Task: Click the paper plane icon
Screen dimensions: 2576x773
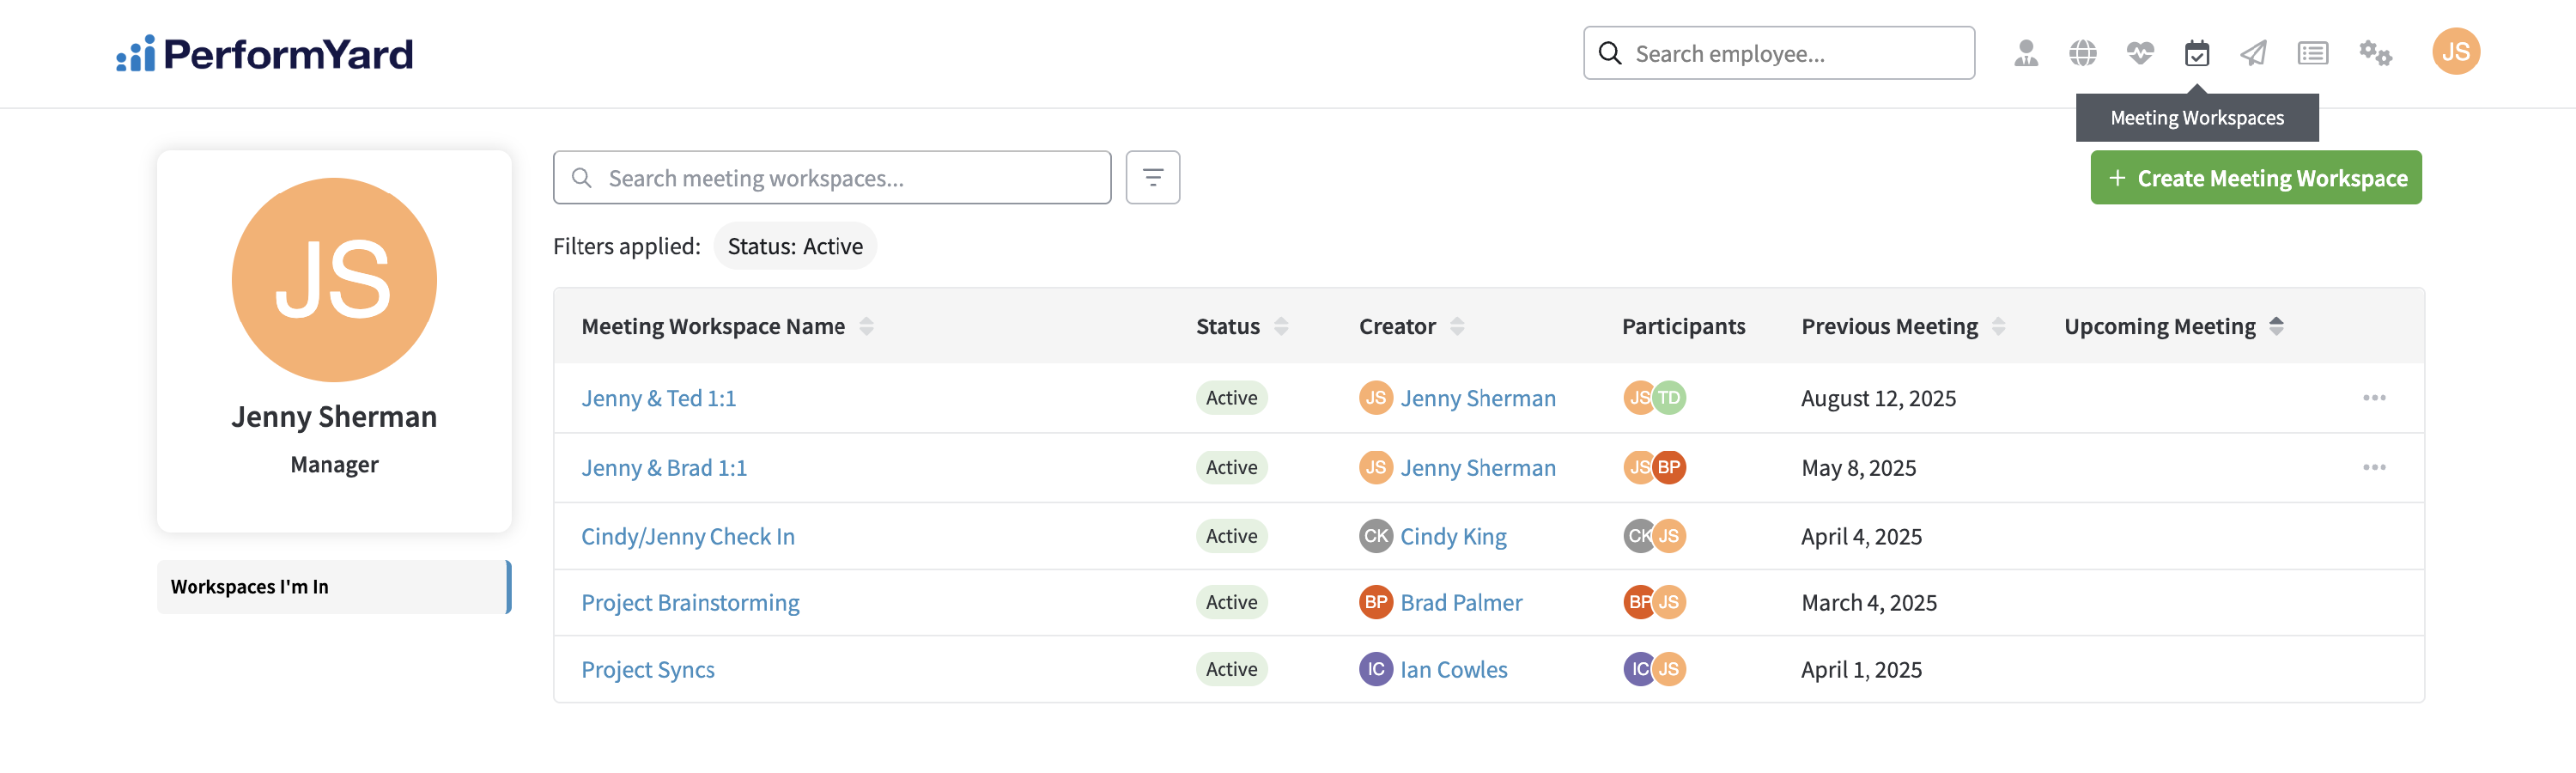Action: (x=2254, y=53)
